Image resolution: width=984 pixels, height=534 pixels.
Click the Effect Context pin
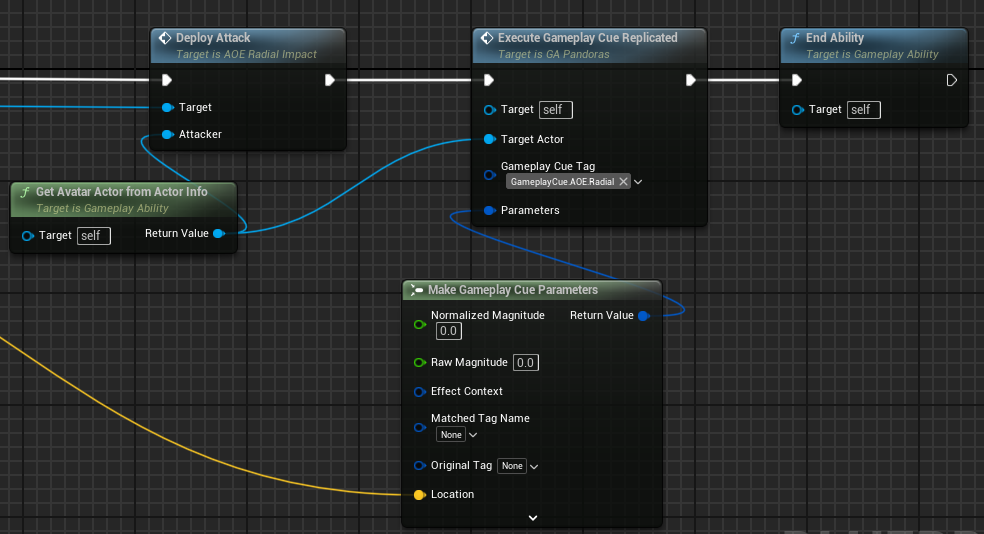(x=420, y=392)
